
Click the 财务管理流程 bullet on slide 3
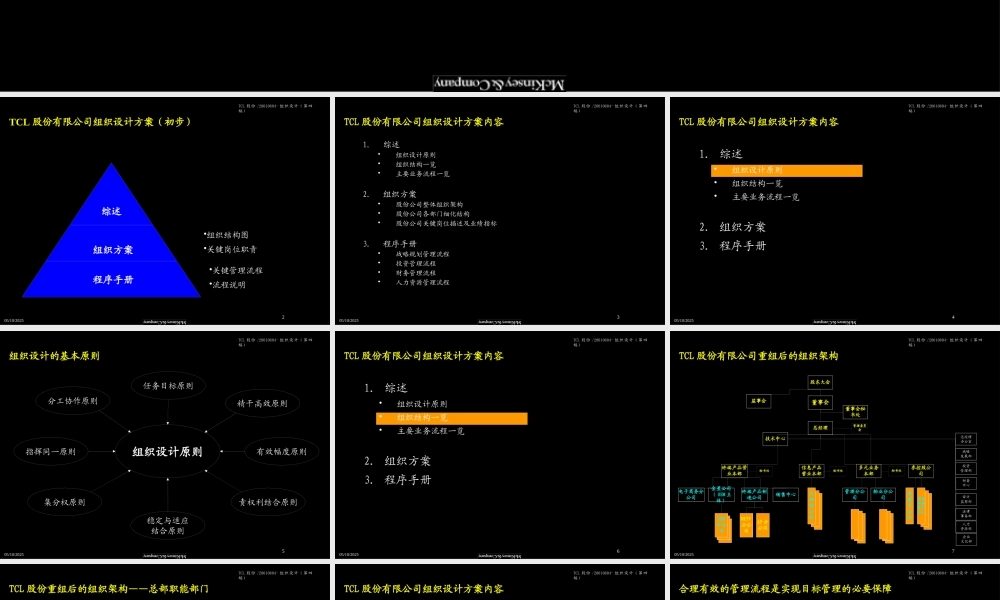pyautogui.click(x=416, y=273)
